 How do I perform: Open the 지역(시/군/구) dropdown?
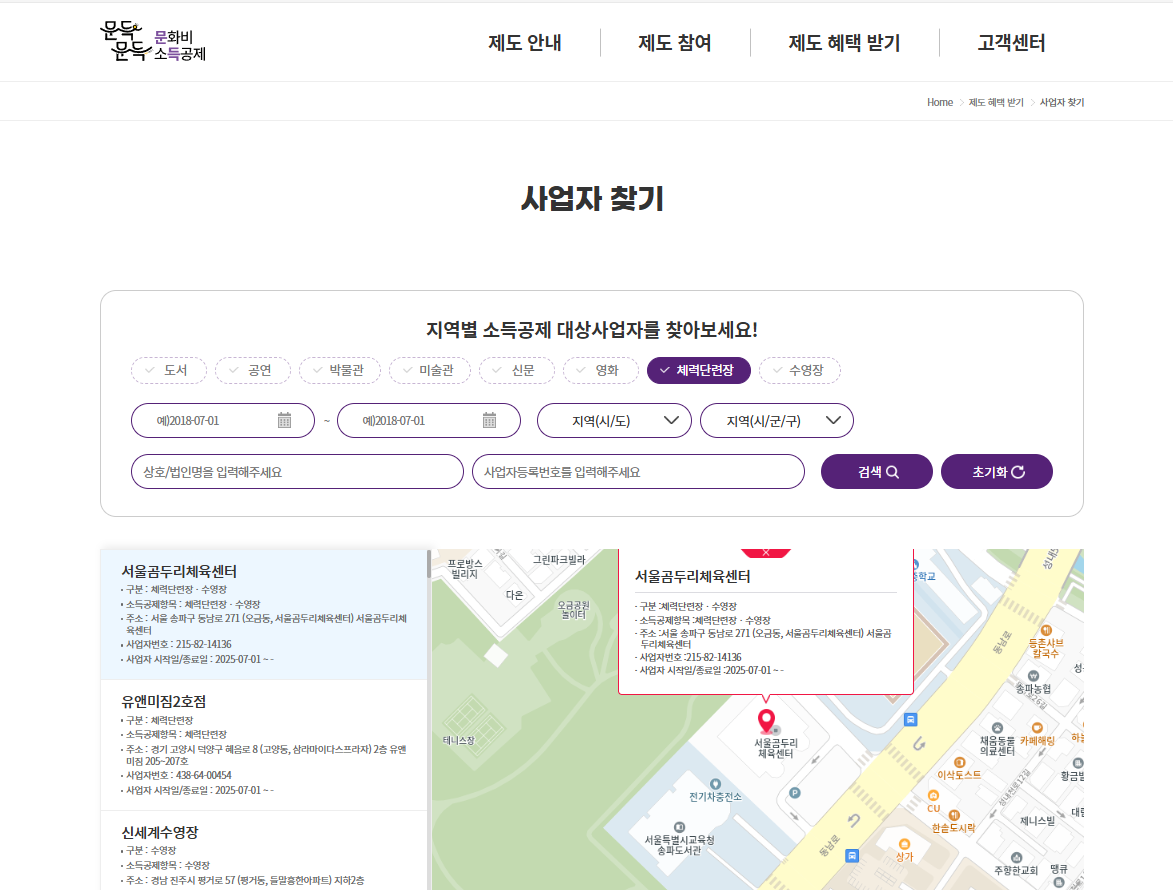777,420
